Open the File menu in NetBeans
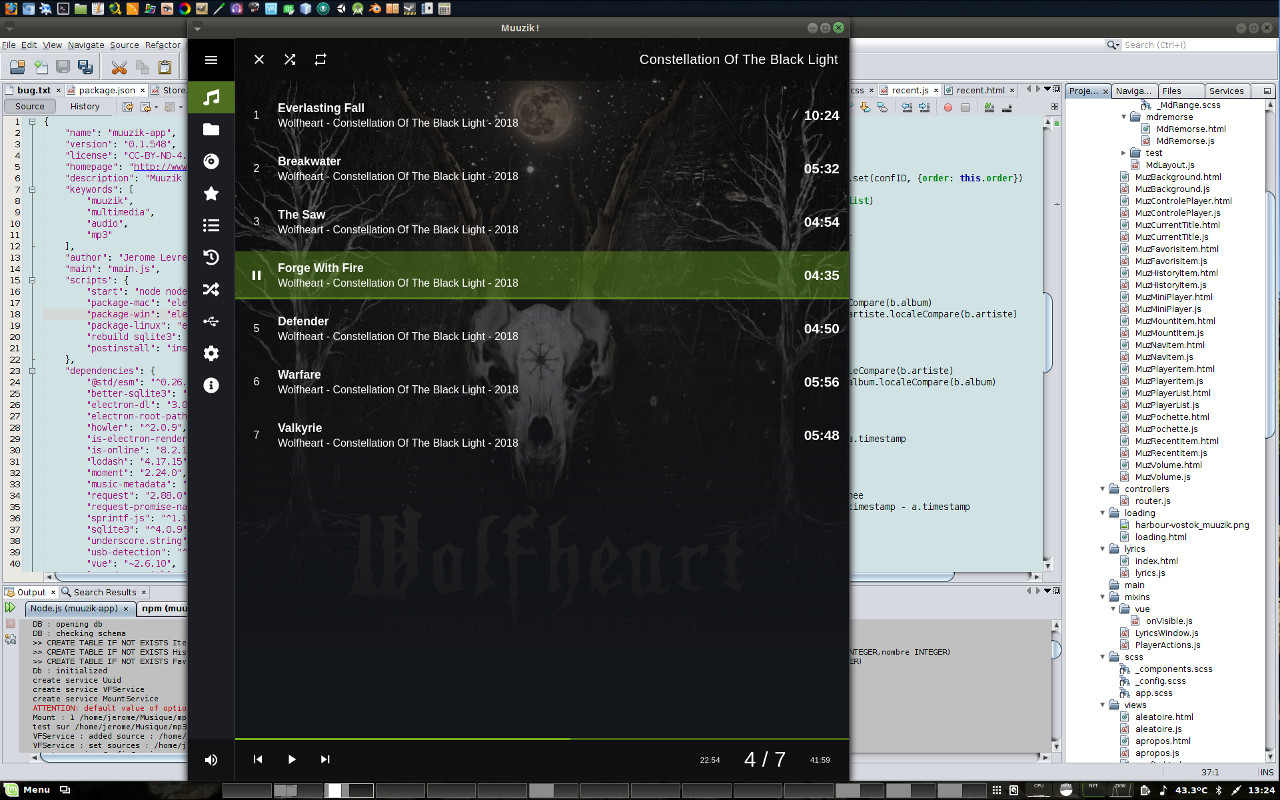Screen dimensions: 1280x800 point(8,45)
